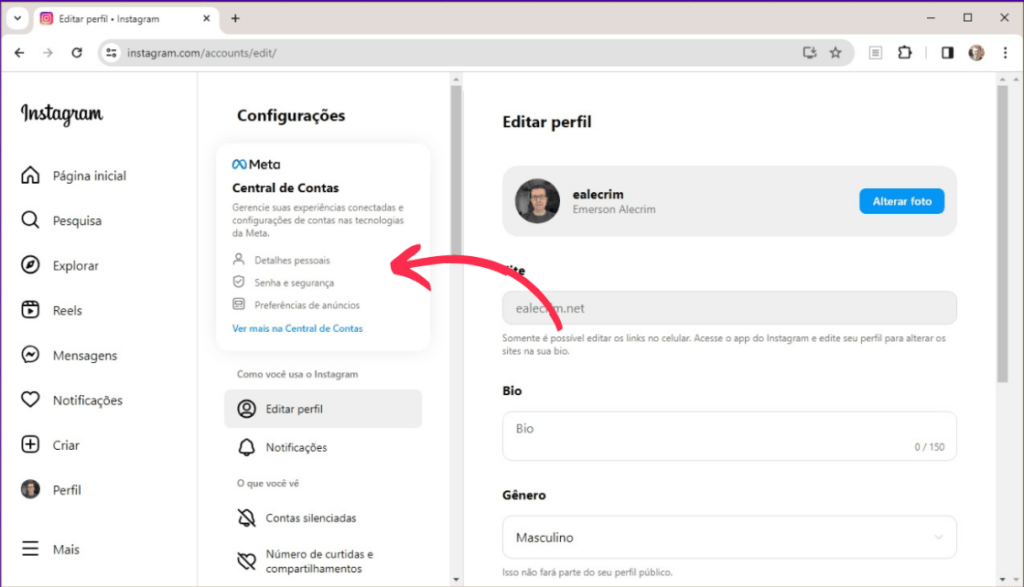Screen dimensions: 1024x587
Task: Open Explorar compass icon
Action: click(x=30, y=264)
